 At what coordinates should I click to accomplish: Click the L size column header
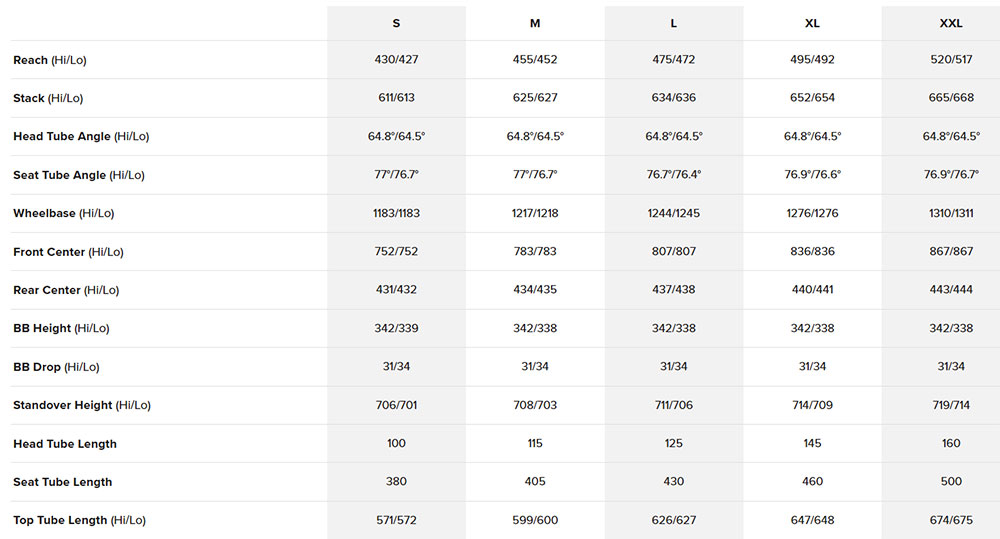coord(674,23)
